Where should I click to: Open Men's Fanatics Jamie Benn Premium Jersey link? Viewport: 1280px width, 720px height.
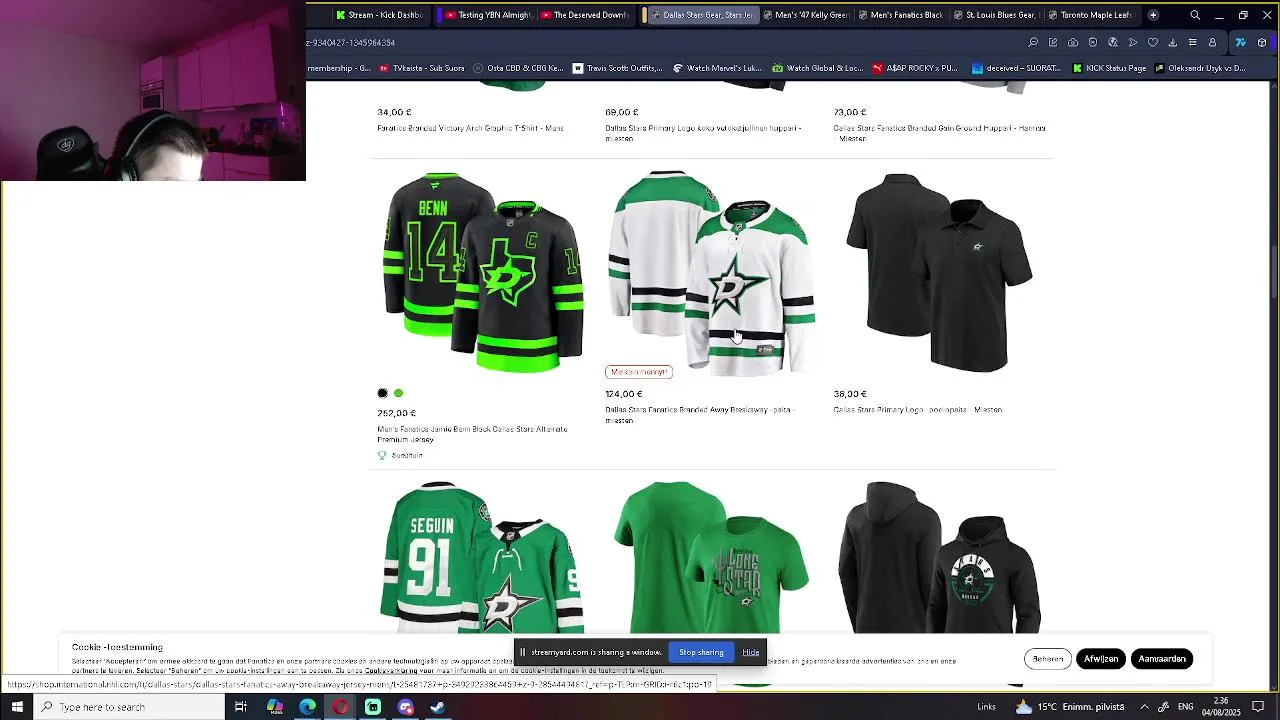point(472,434)
